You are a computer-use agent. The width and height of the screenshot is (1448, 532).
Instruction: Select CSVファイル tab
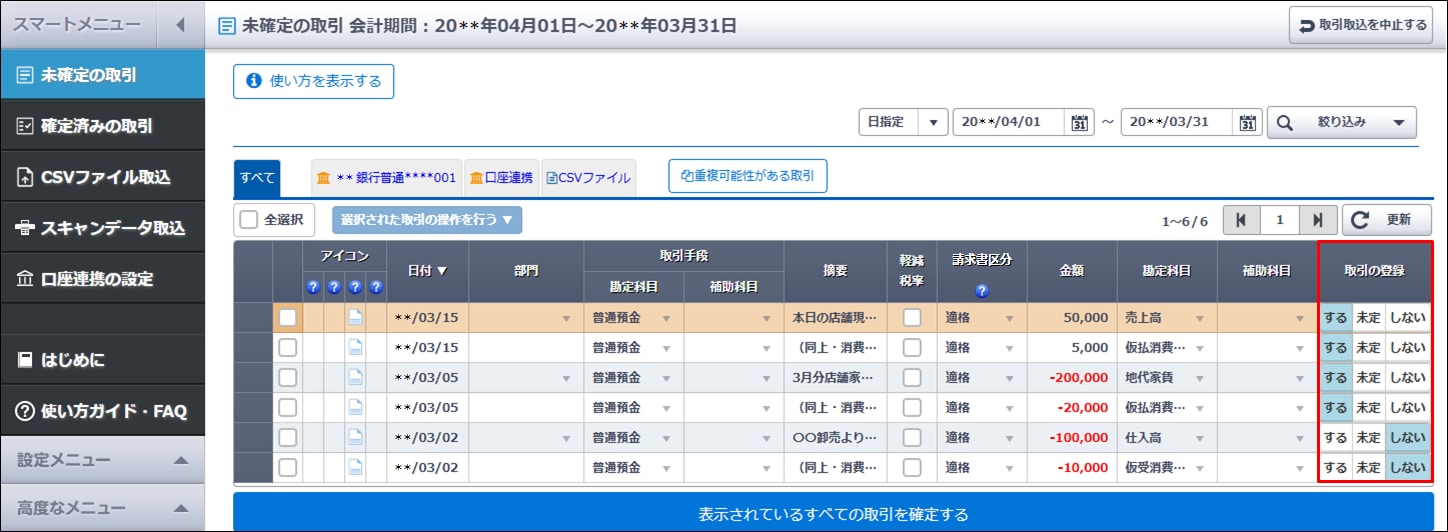coord(588,178)
